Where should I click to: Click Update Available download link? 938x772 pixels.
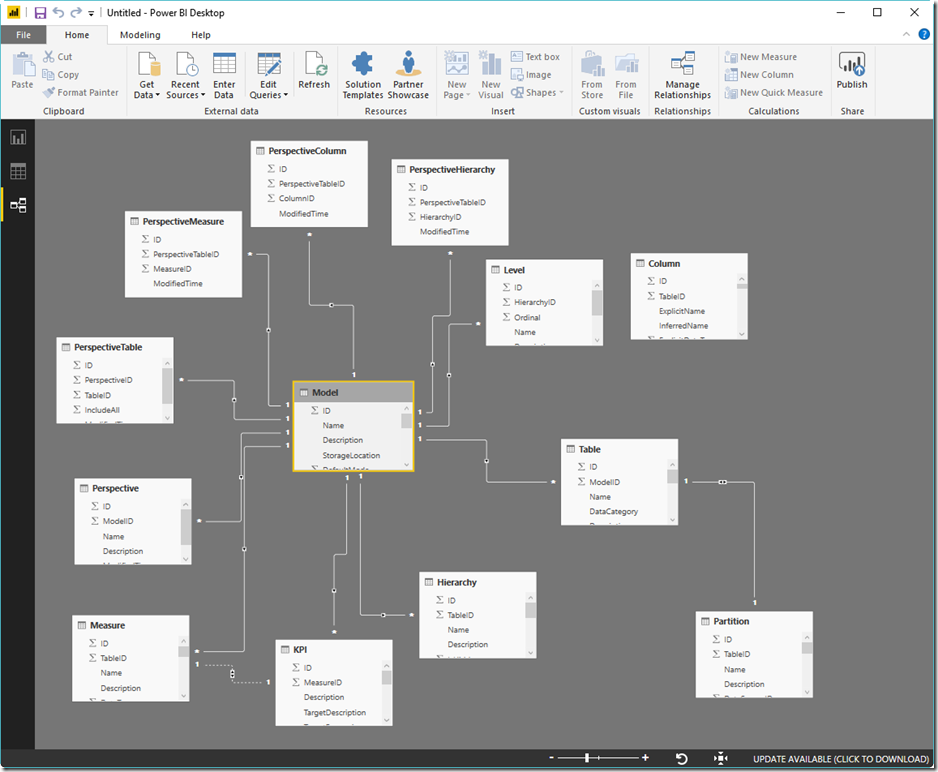841,759
